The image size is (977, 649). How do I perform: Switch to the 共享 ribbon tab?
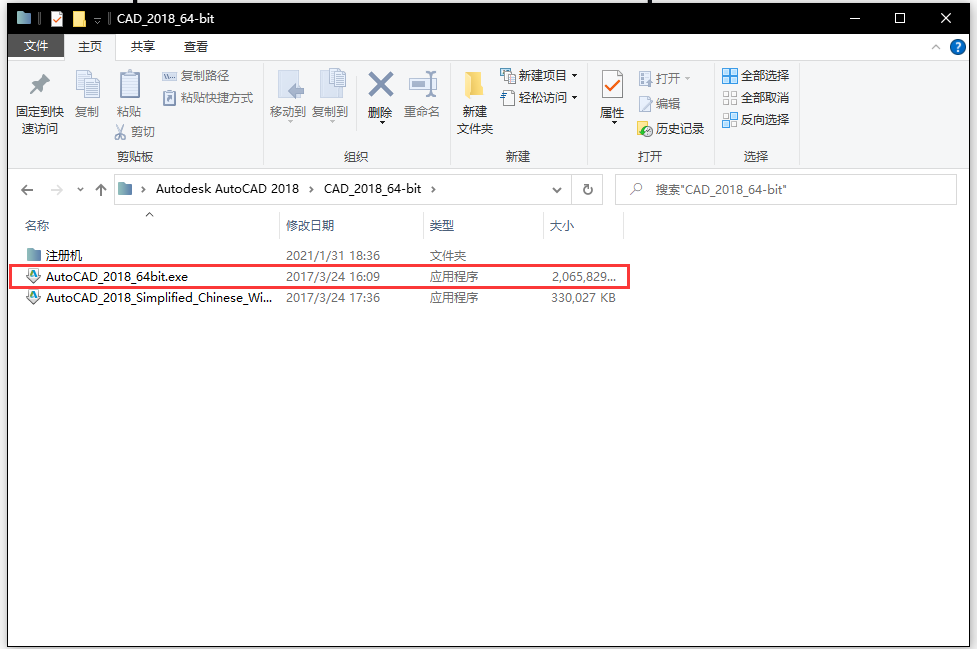(143, 46)
